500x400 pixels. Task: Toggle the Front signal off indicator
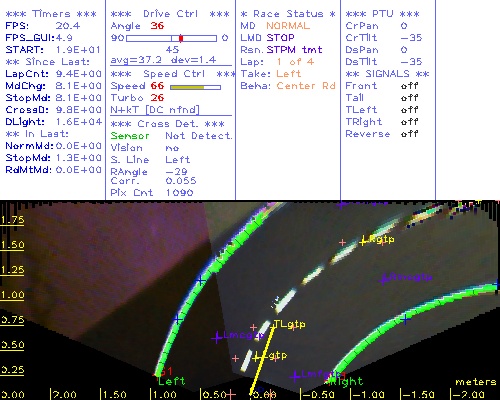(409, 86)
